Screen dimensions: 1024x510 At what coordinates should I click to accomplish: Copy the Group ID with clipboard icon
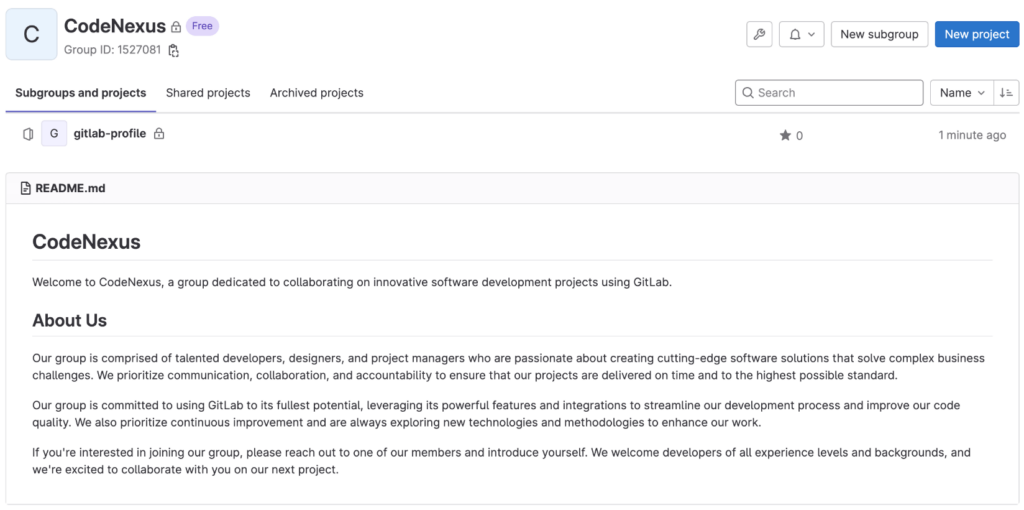(x=173, y=50)
